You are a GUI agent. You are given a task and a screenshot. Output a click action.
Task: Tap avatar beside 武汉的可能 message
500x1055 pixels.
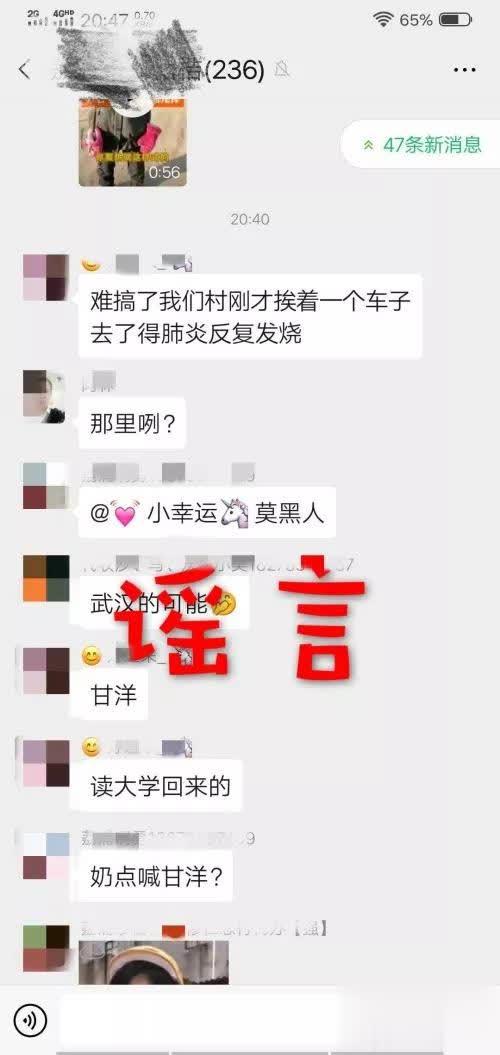coord(46,578)
